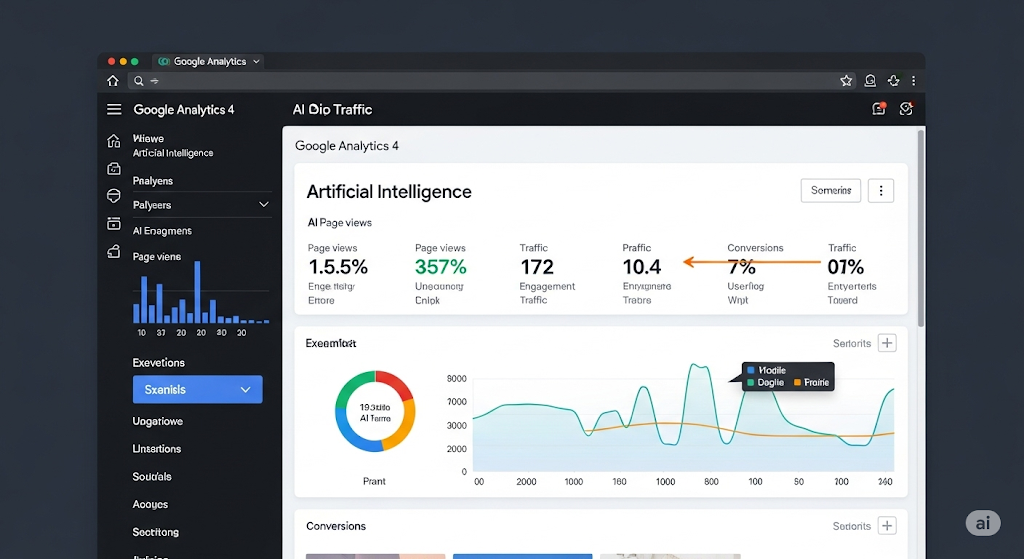Click the Artificial Intelligence card heading

click(389, 192)
